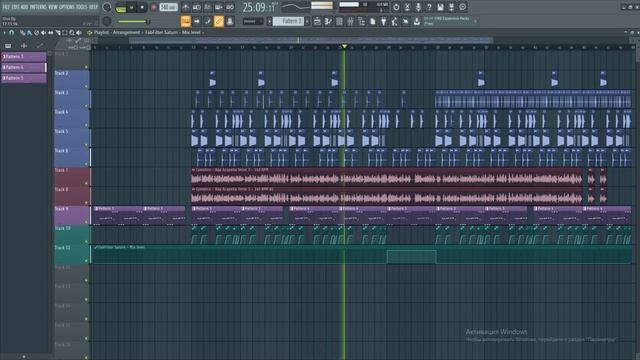Toggle the orange multilink controllers button
The width and height of the screenshot is (640, 360).
[219, 22]
